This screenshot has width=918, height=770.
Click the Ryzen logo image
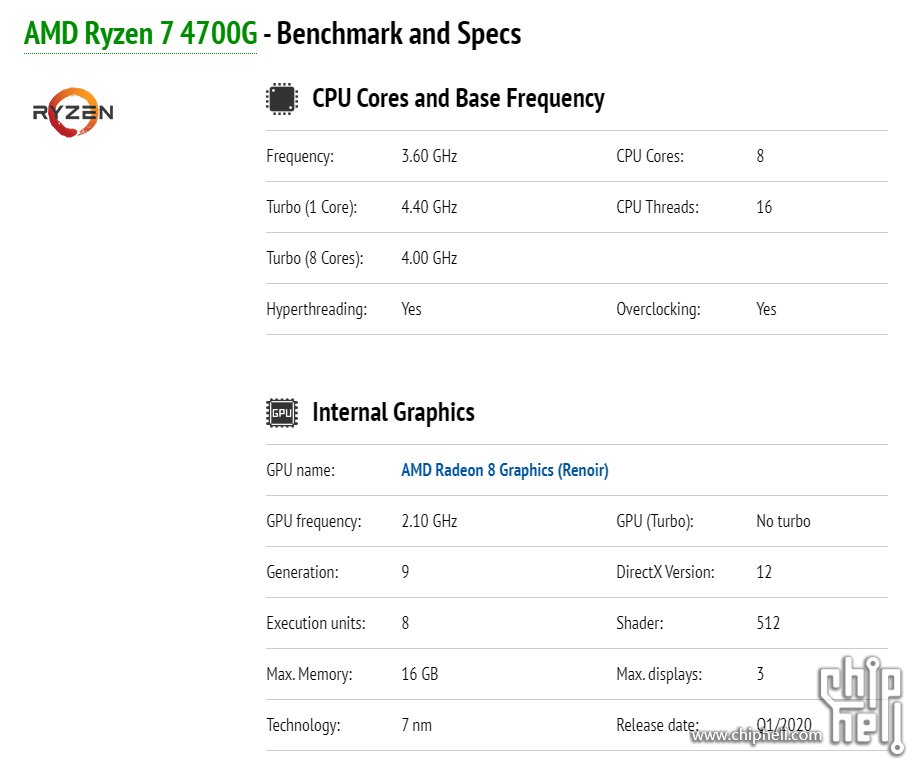coord(73,112)
